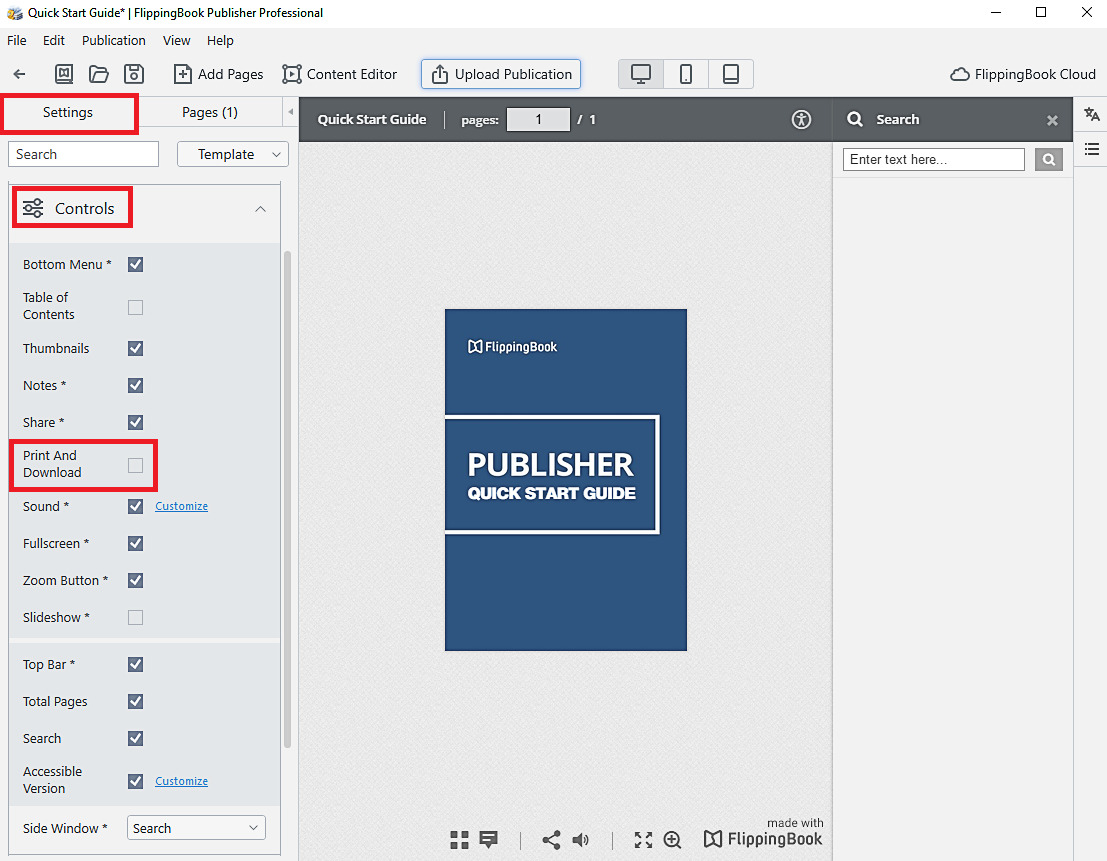Open the Template dropdown
The width and height of the screenshot is (1107, 861).
pyautogui.click(x=233, y=154)
